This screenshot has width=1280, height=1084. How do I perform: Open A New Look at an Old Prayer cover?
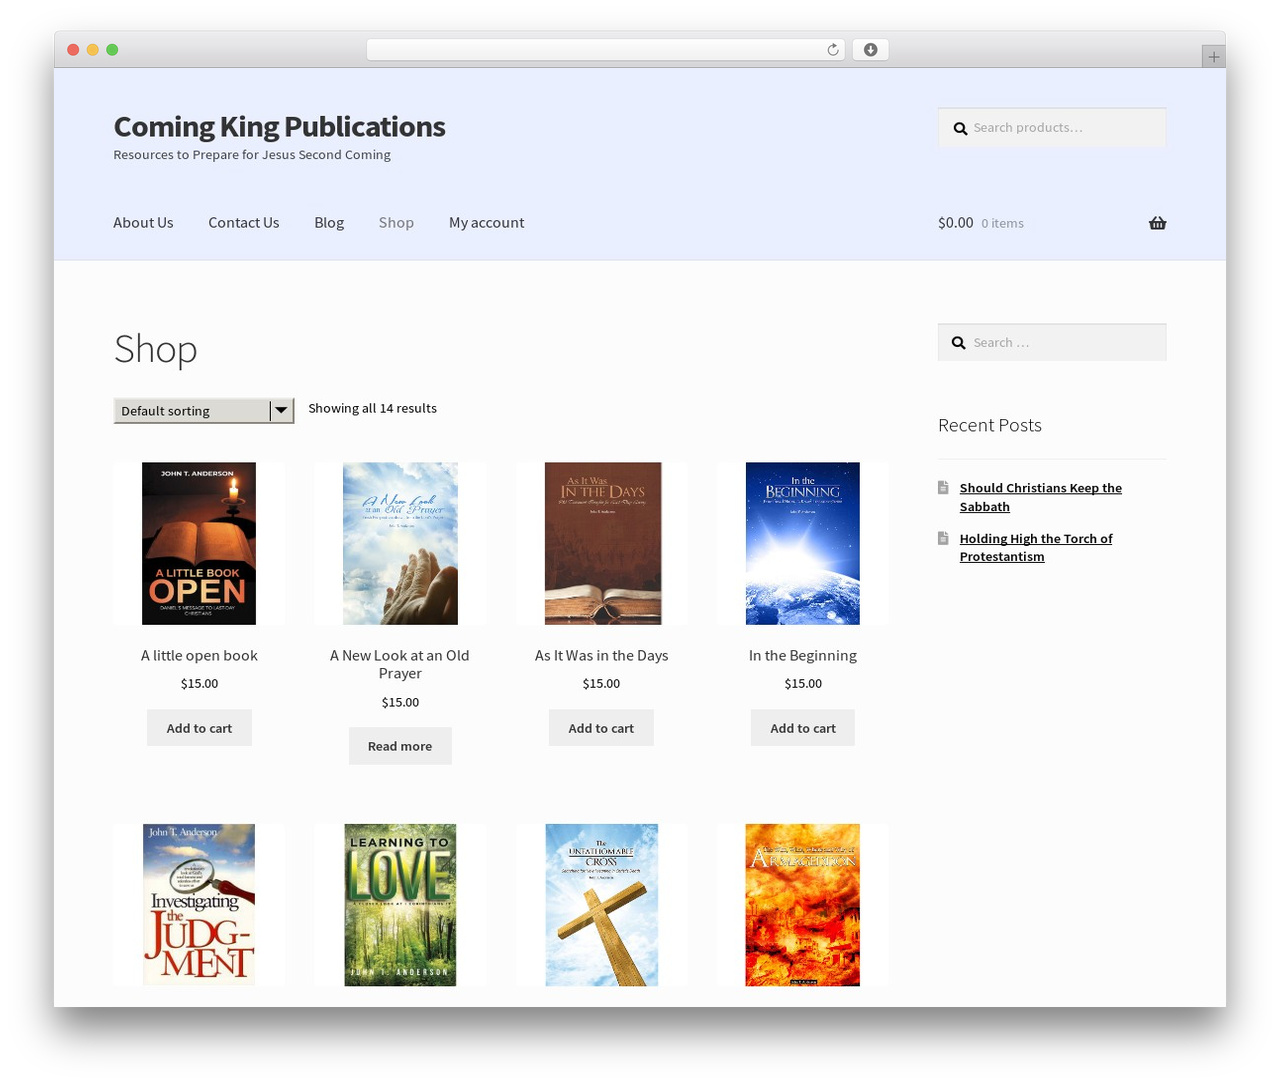coord(400,544)
